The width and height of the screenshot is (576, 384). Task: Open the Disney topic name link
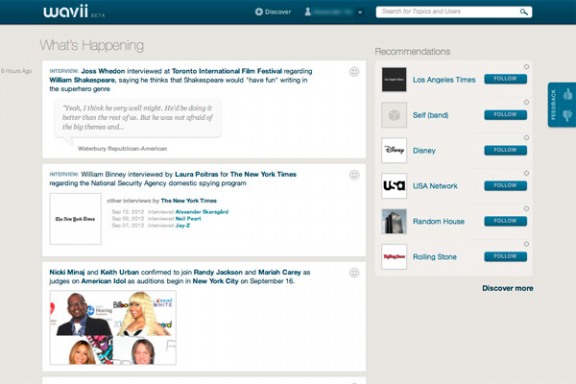(424, 151)
